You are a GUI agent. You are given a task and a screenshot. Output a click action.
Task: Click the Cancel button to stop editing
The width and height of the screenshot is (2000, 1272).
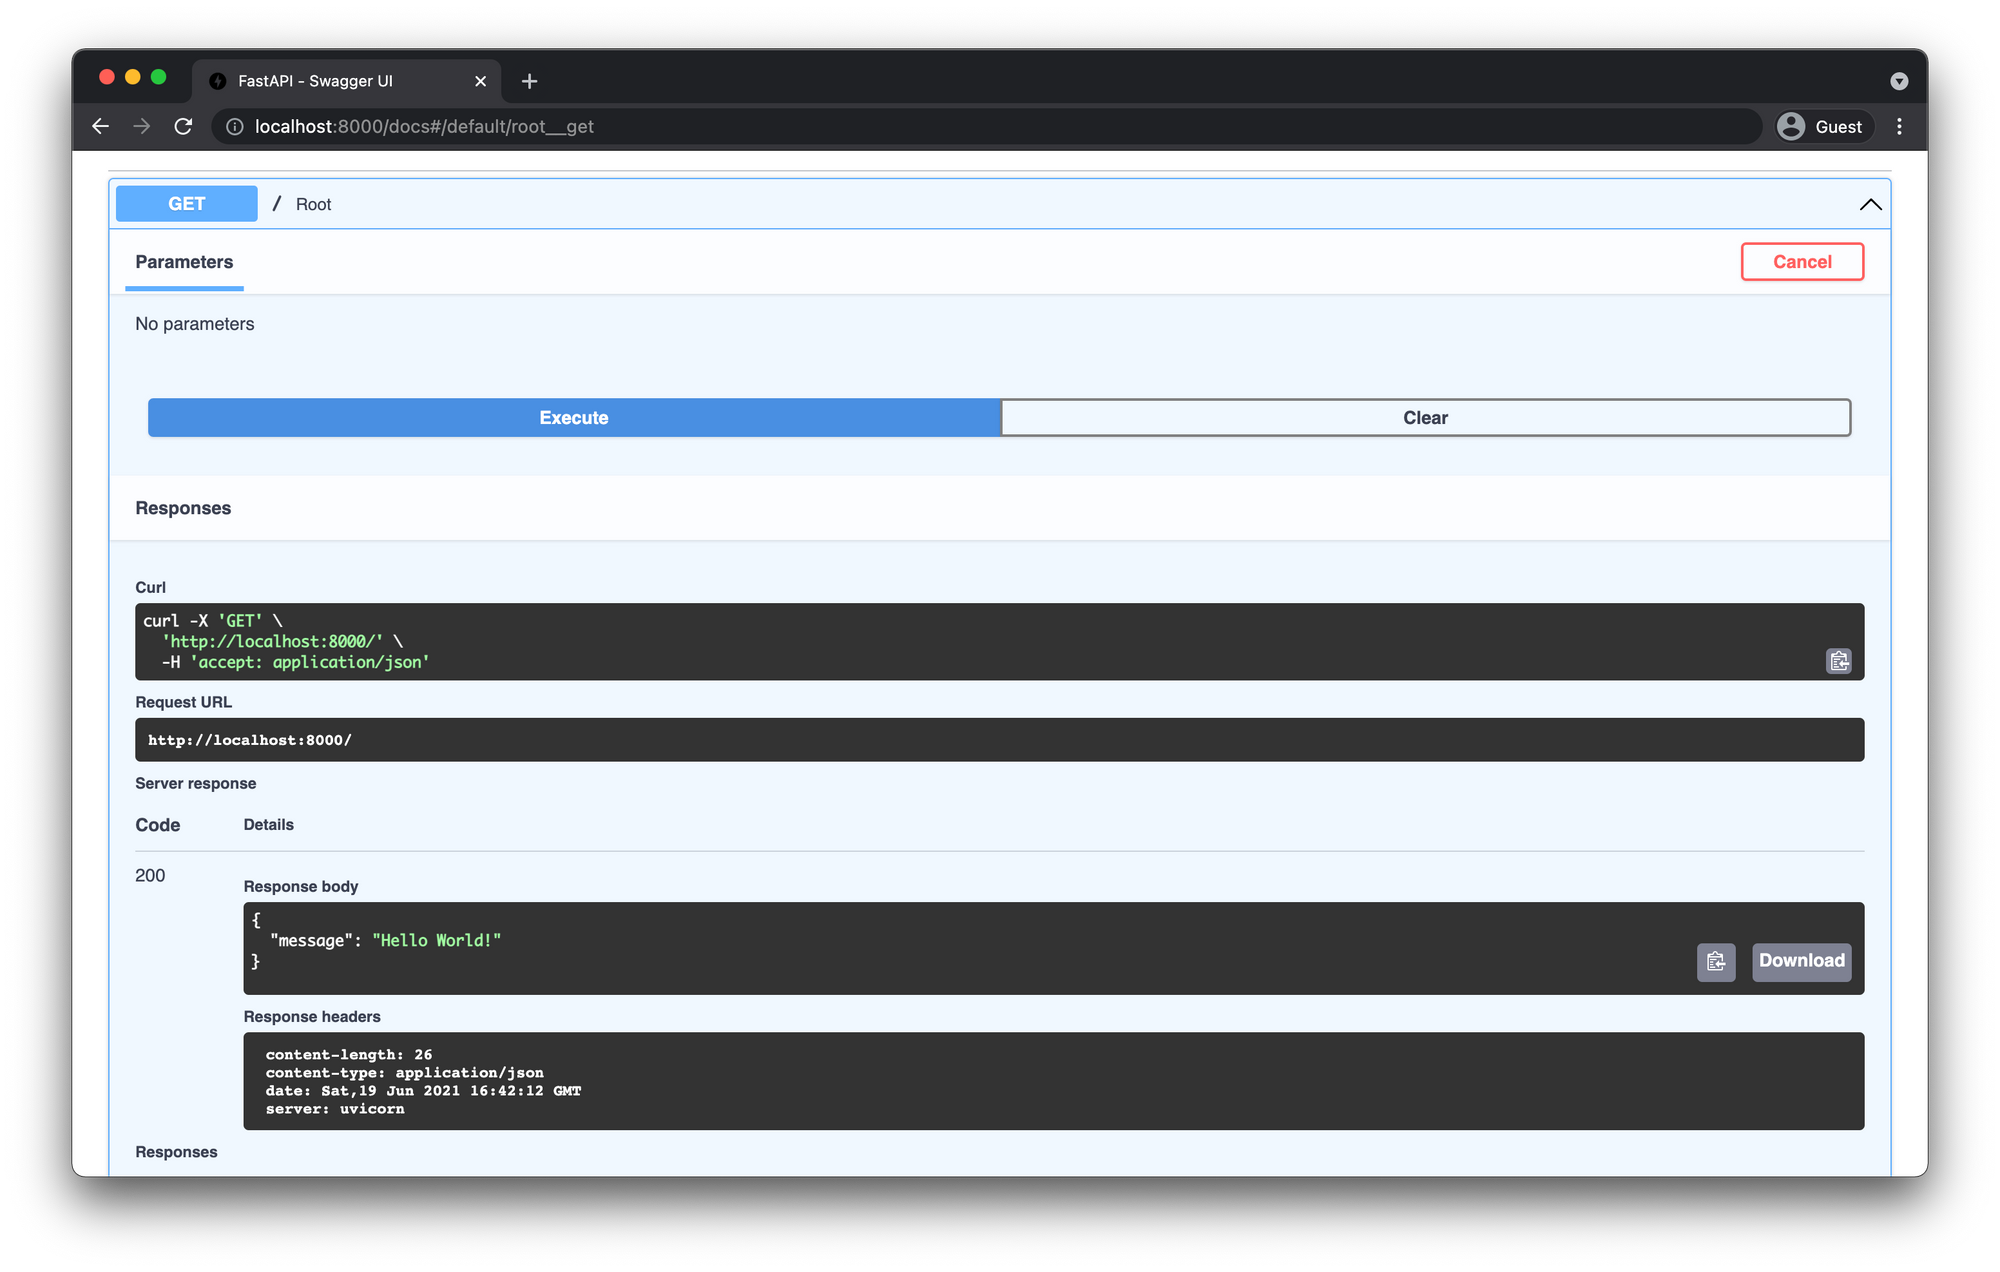coord(1803,262)
